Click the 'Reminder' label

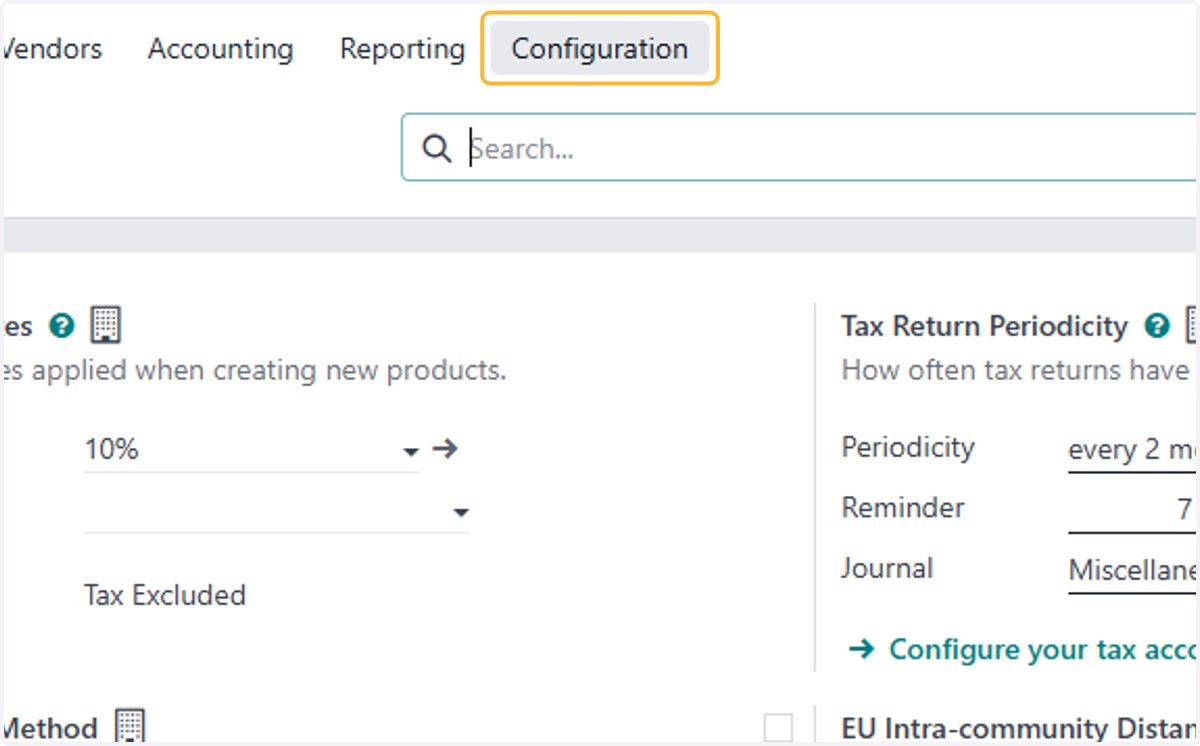point(903,508)
